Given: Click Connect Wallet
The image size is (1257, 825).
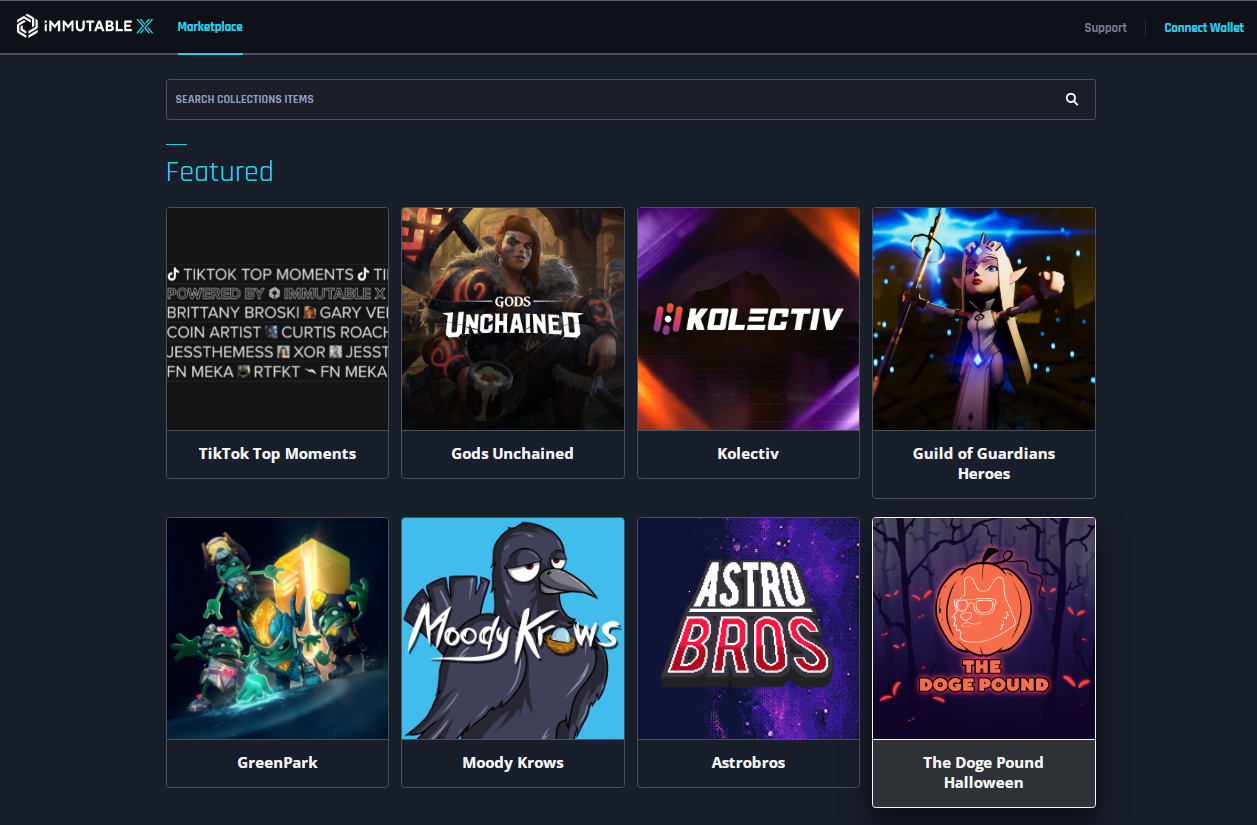Looking at the screenshot, I should [1204, 28].
